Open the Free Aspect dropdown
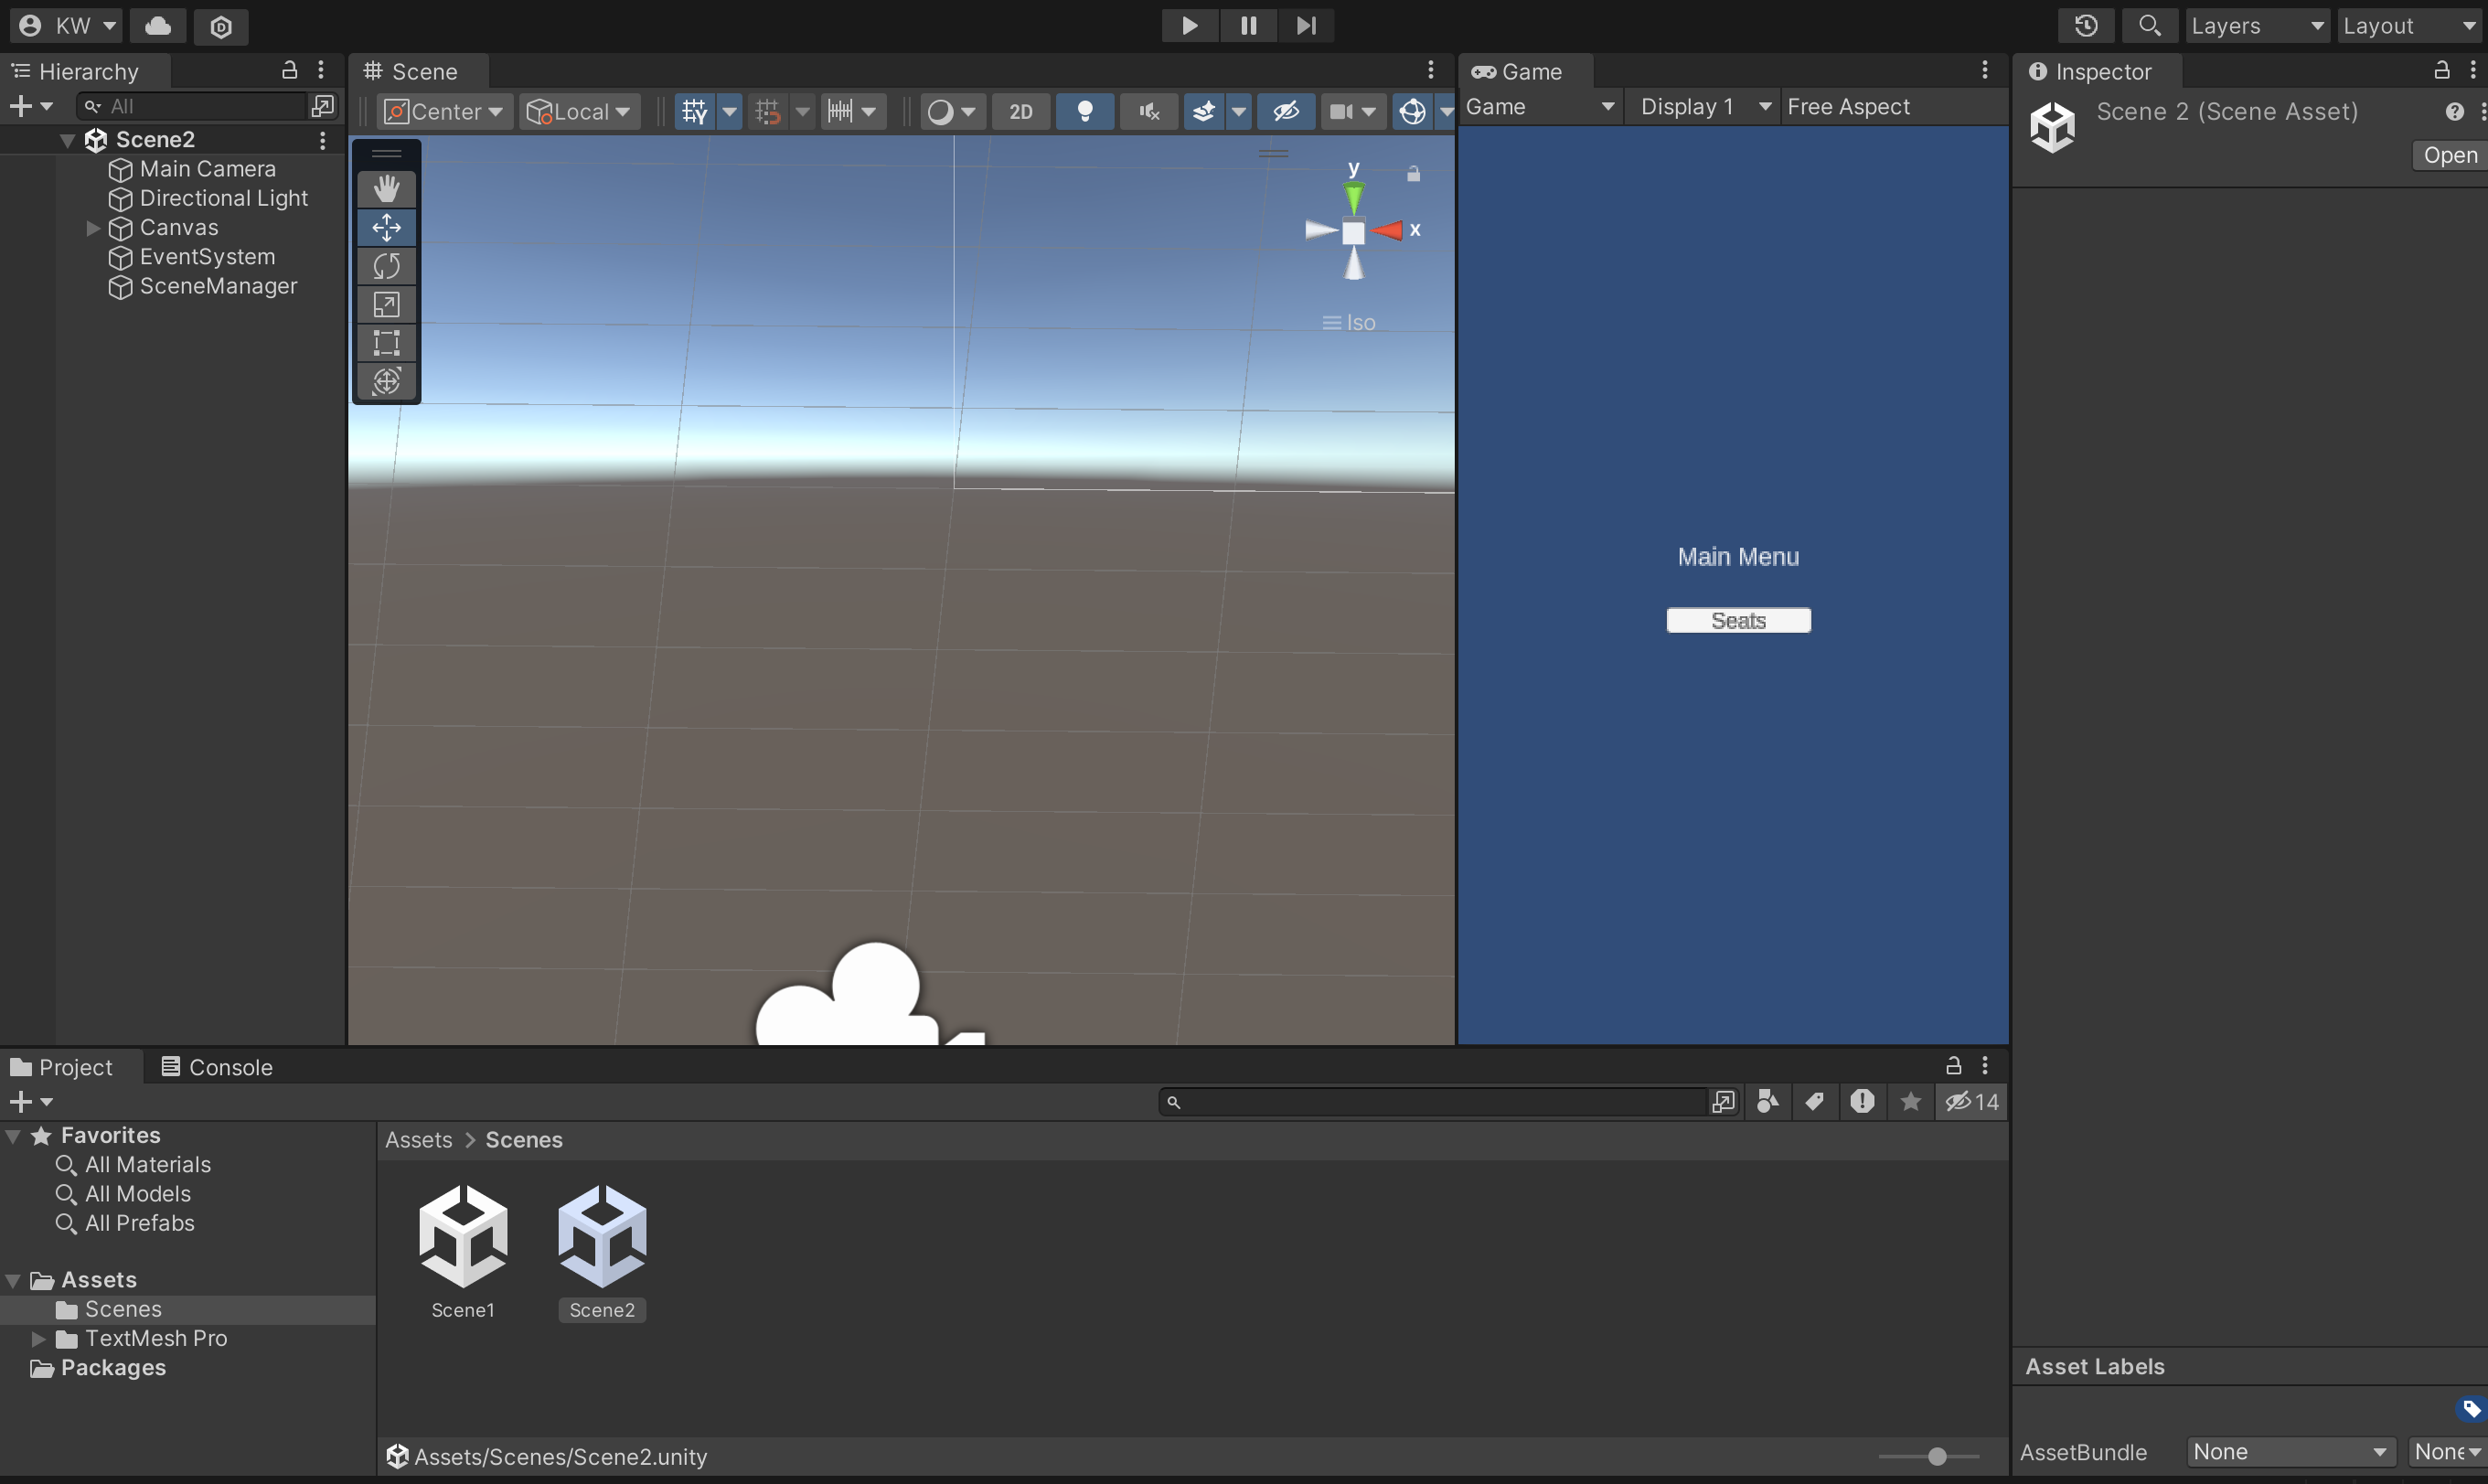The height and width of the screenshot is (1484, 2488). click(x=1848, y=107)
